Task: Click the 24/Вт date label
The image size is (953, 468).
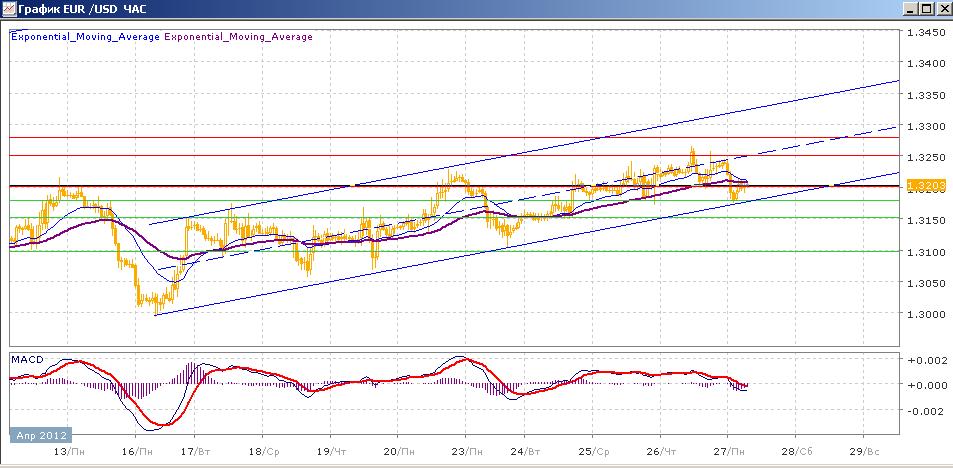Action: click(526, 452)
